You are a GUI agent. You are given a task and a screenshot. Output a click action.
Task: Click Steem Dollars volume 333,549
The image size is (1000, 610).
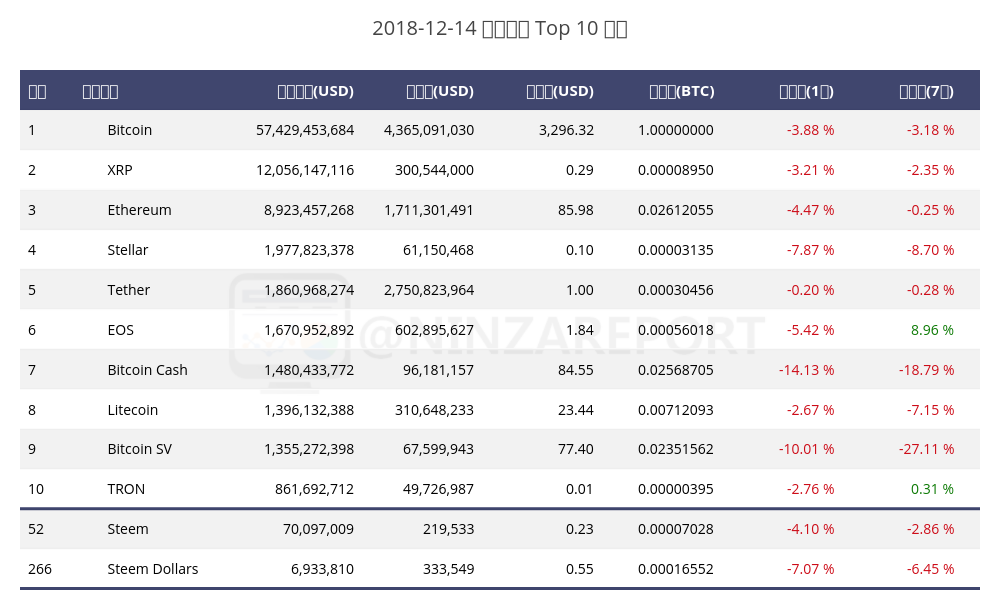pyautogui.click(x=448, y=569)
